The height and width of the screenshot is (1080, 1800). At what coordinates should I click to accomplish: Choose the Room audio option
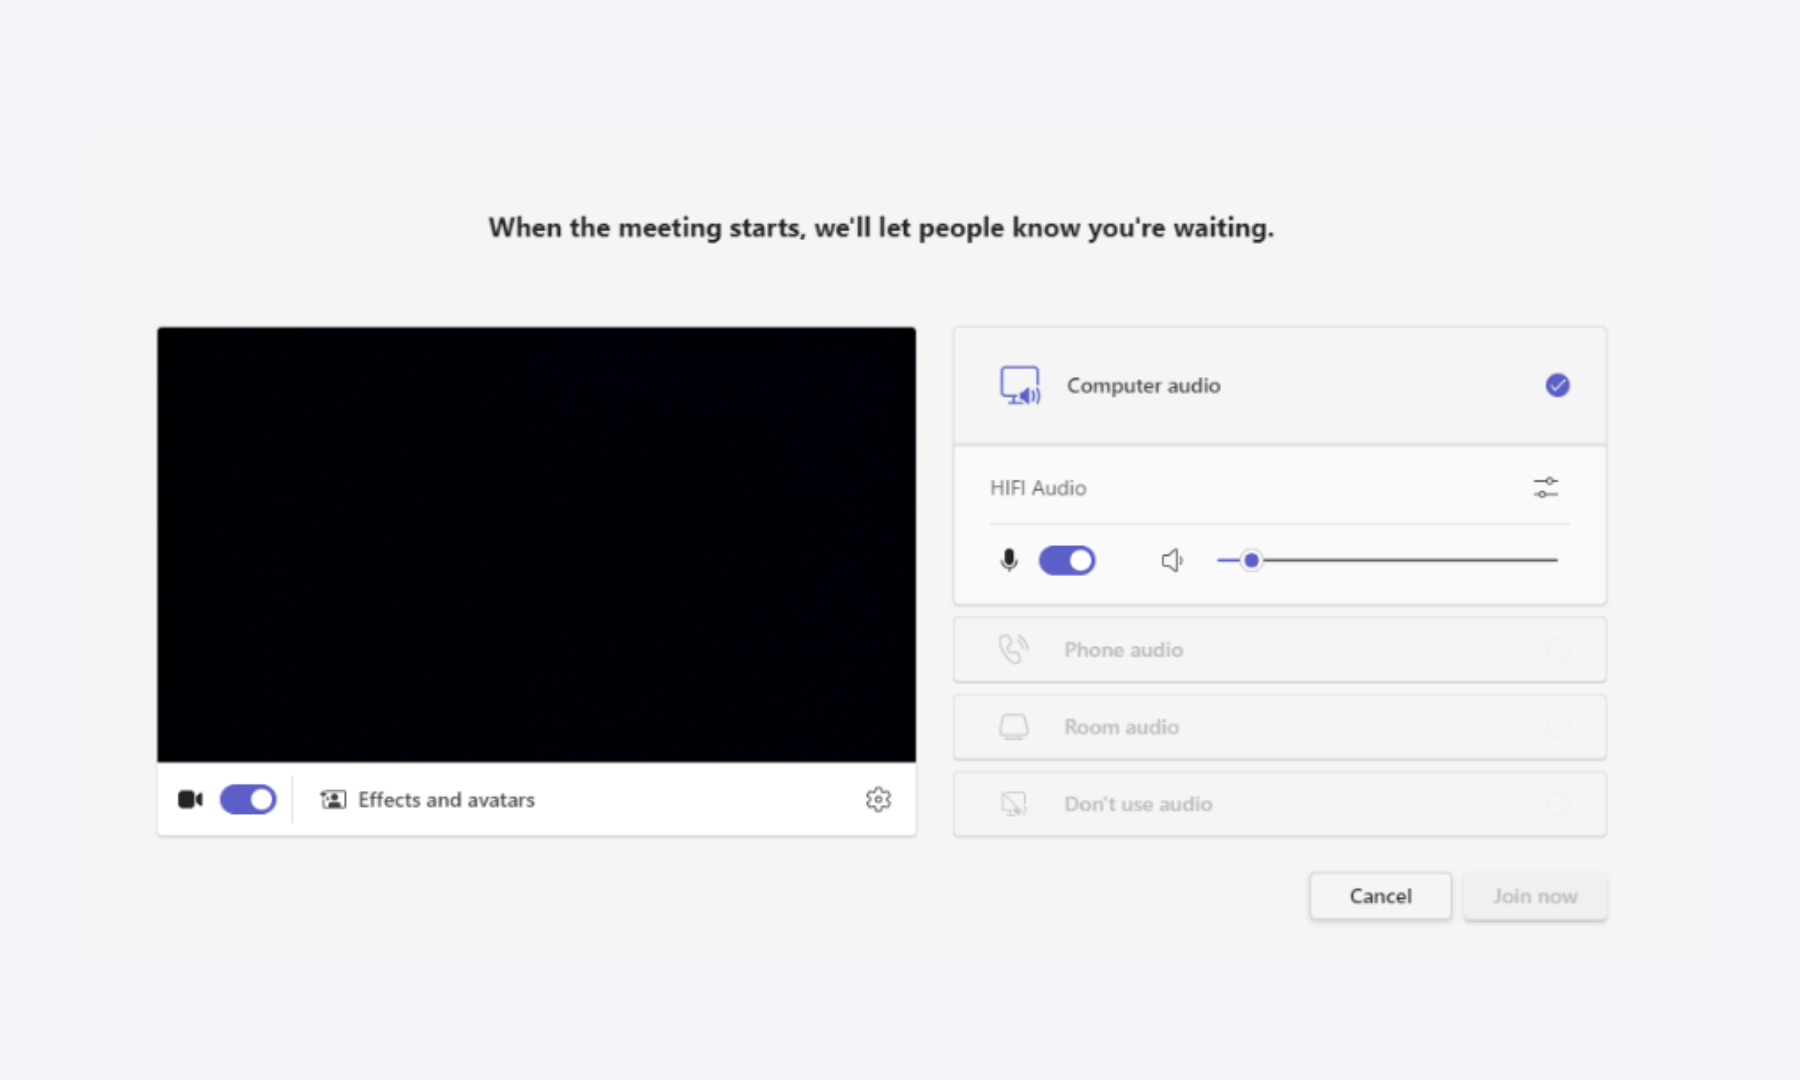coord(1121,727)
